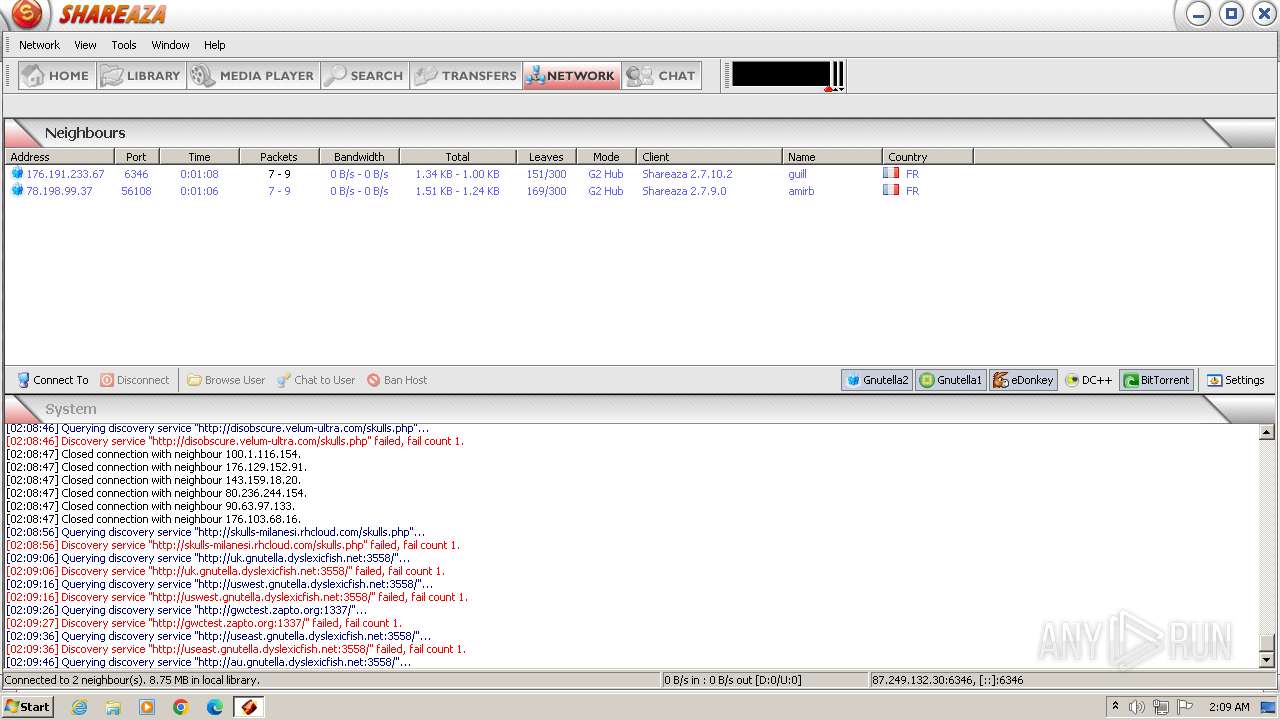Switch to the Library tab

point(142,76)
